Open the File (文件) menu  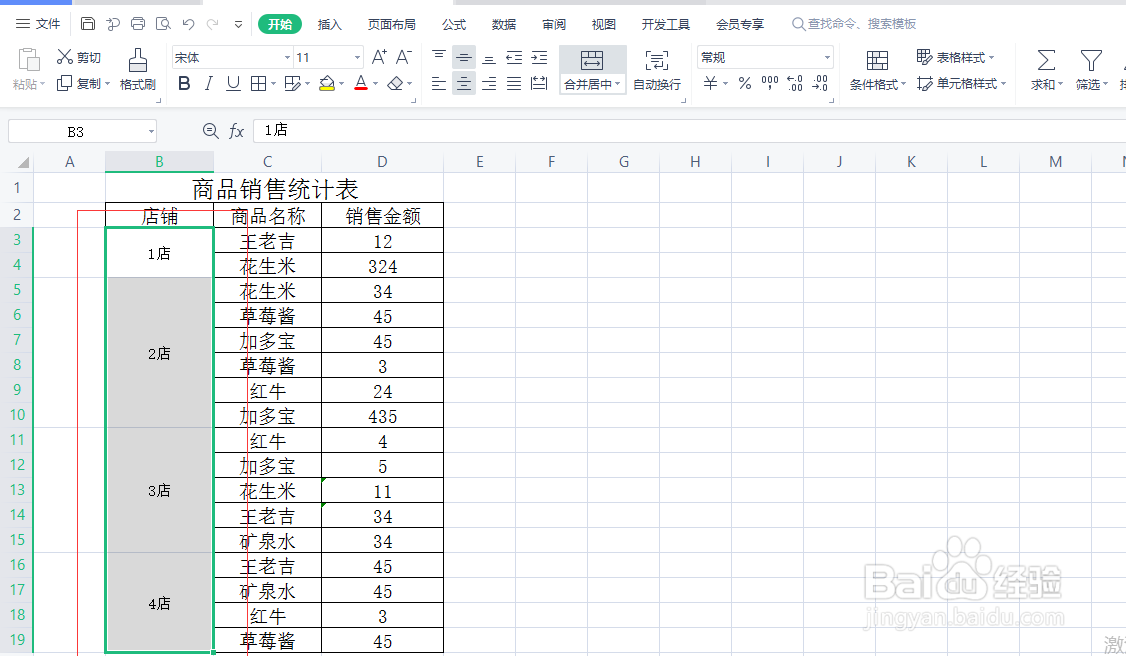click(x=39, y=24)
